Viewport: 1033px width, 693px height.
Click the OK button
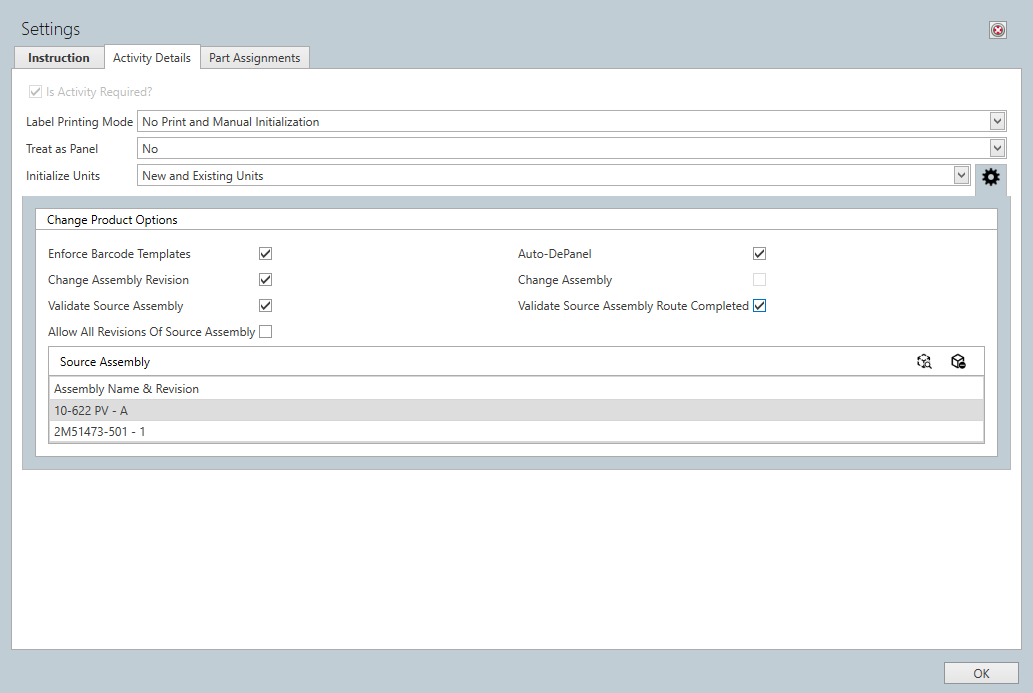click(x=981, y=672)
